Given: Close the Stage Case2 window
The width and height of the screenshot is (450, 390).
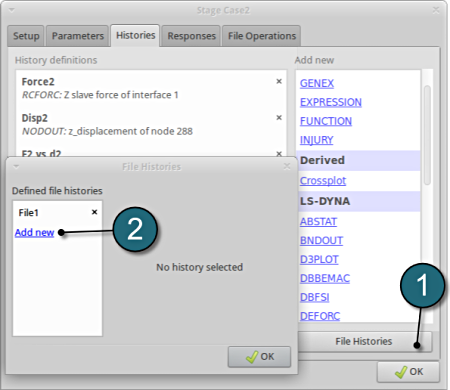Looking at the screenshot, I should (x=436, y=10).
